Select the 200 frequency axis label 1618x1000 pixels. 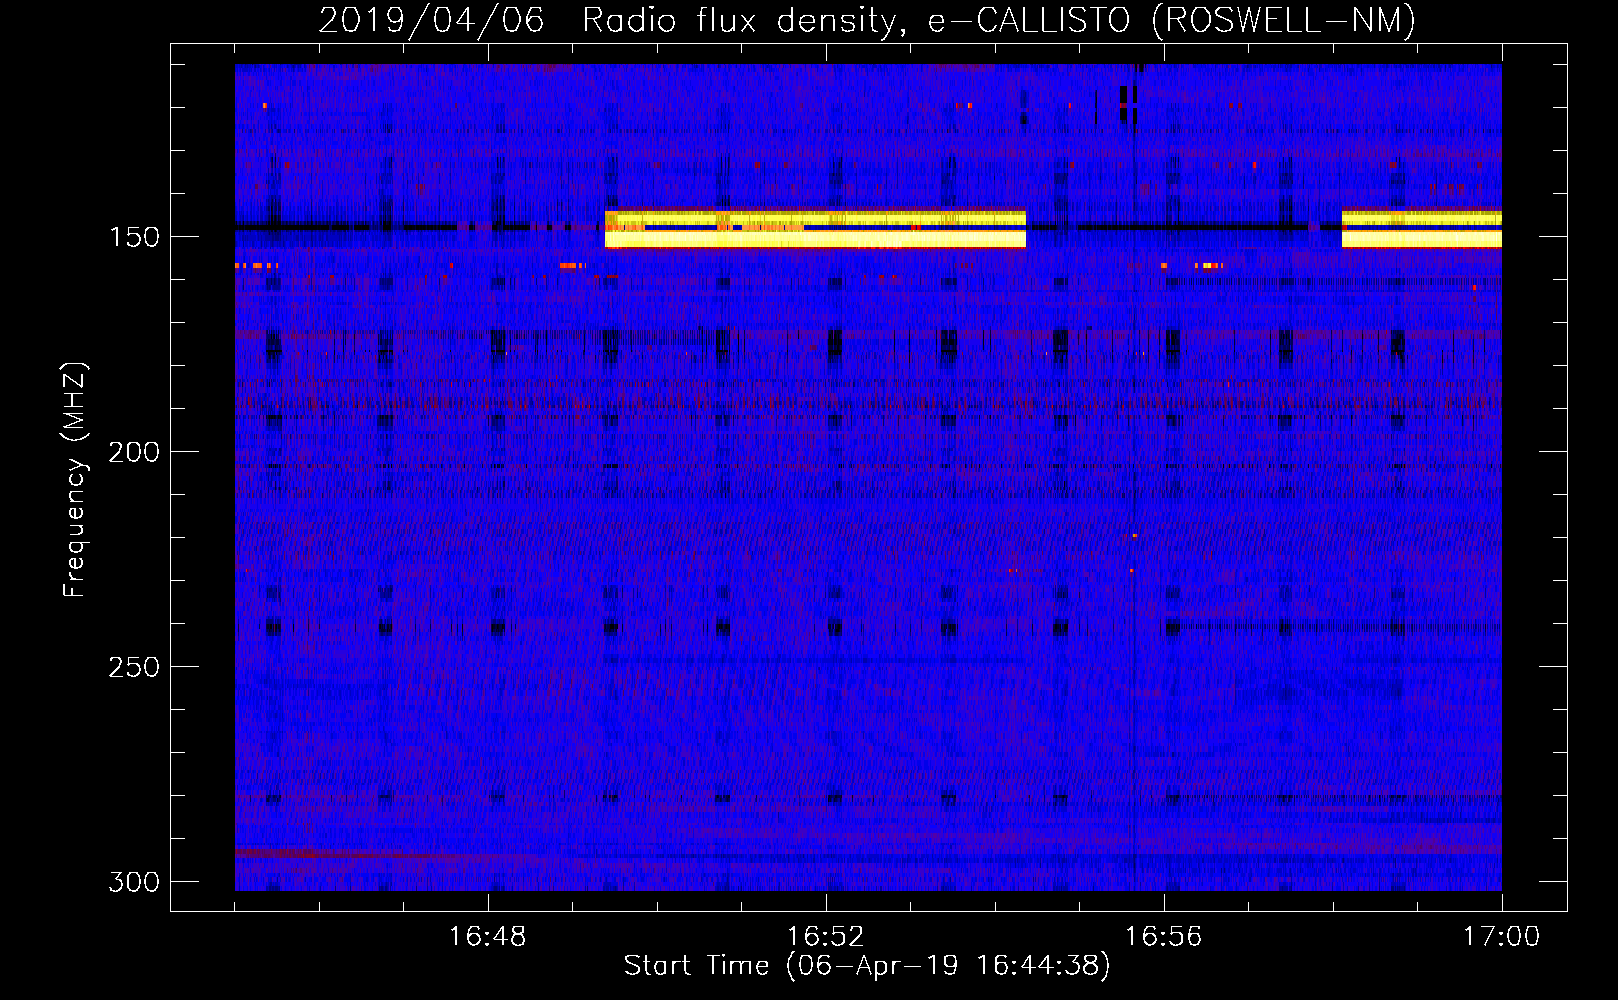pos(134,452)
